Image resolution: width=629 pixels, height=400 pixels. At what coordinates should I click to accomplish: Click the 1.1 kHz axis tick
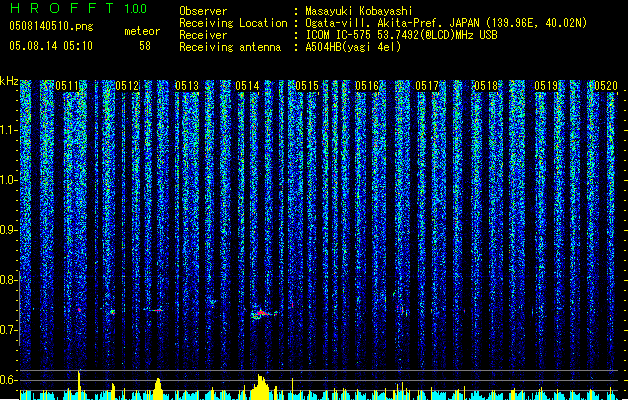click(9, 131)
